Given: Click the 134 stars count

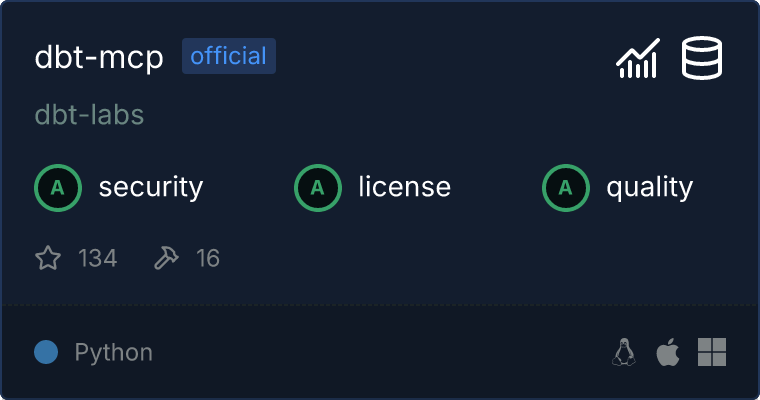Looking at the screenshot, I should click(98, 259).
